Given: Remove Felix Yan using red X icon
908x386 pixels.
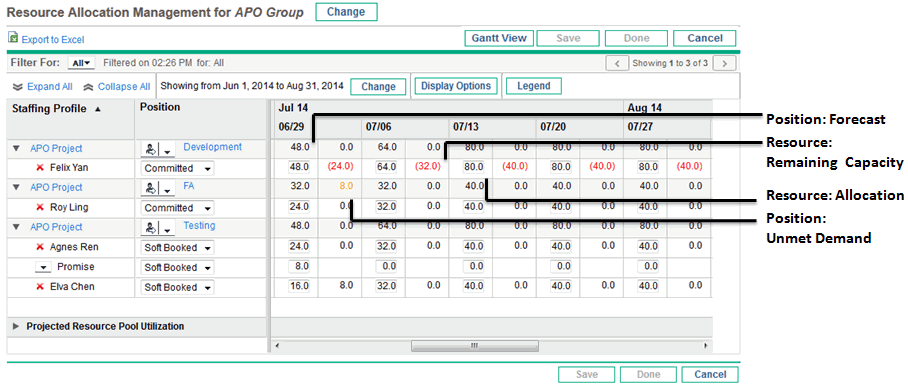Looking at the screenshot, I should (x=40, y=168).
